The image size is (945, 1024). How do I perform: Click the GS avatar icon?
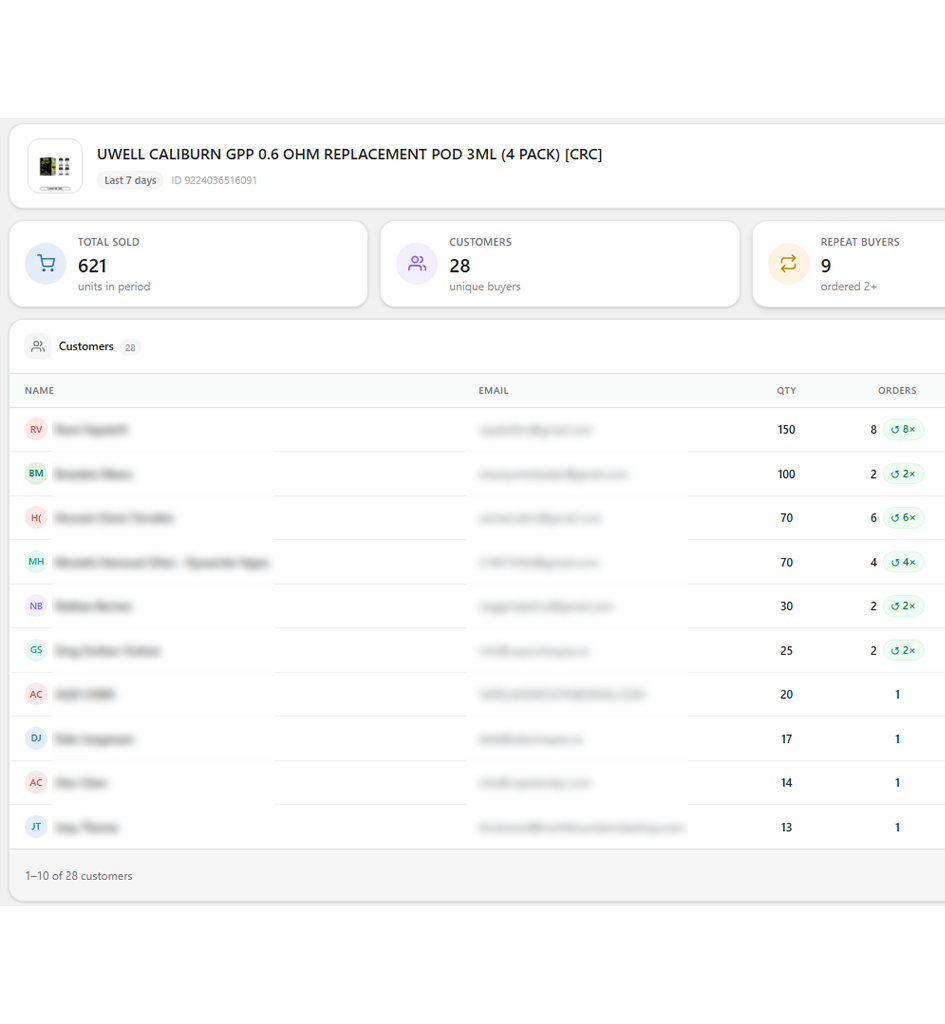[x=36, y=650]
